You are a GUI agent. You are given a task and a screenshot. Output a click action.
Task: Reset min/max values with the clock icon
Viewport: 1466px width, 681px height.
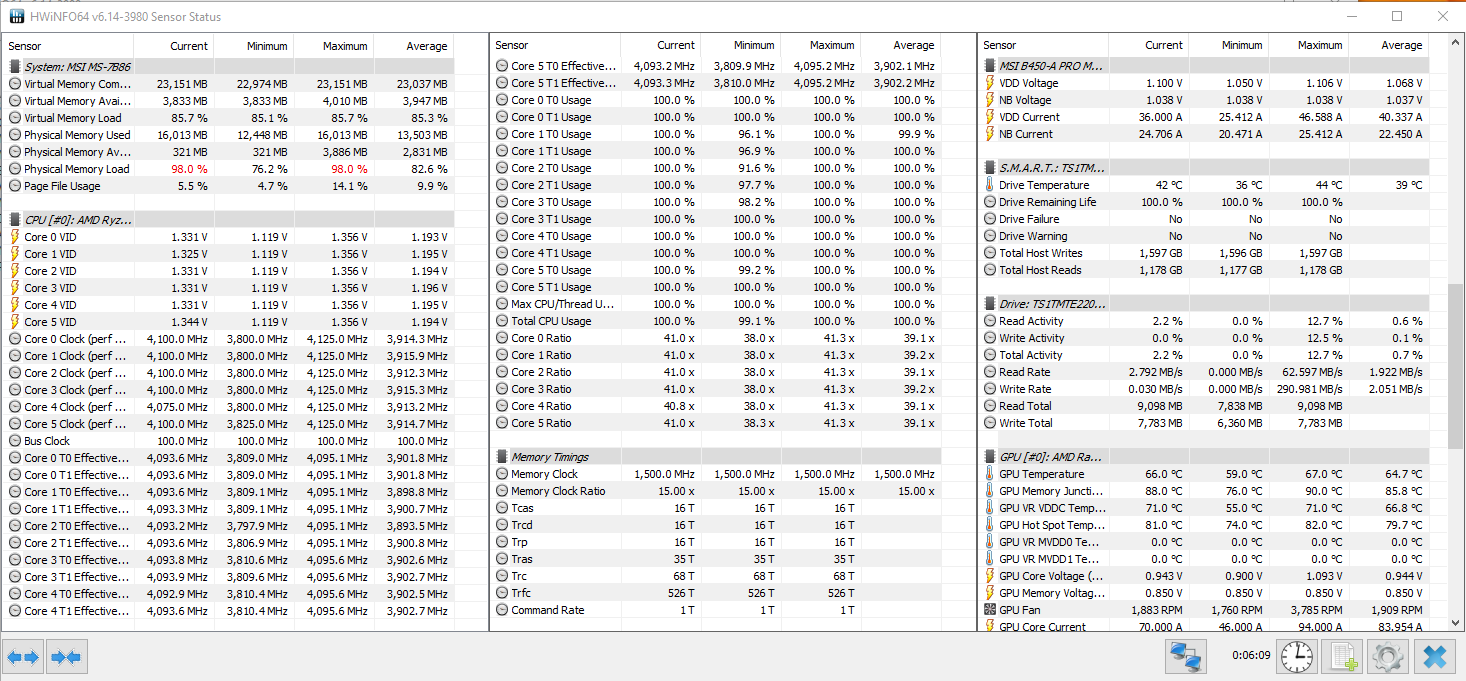1297,657
